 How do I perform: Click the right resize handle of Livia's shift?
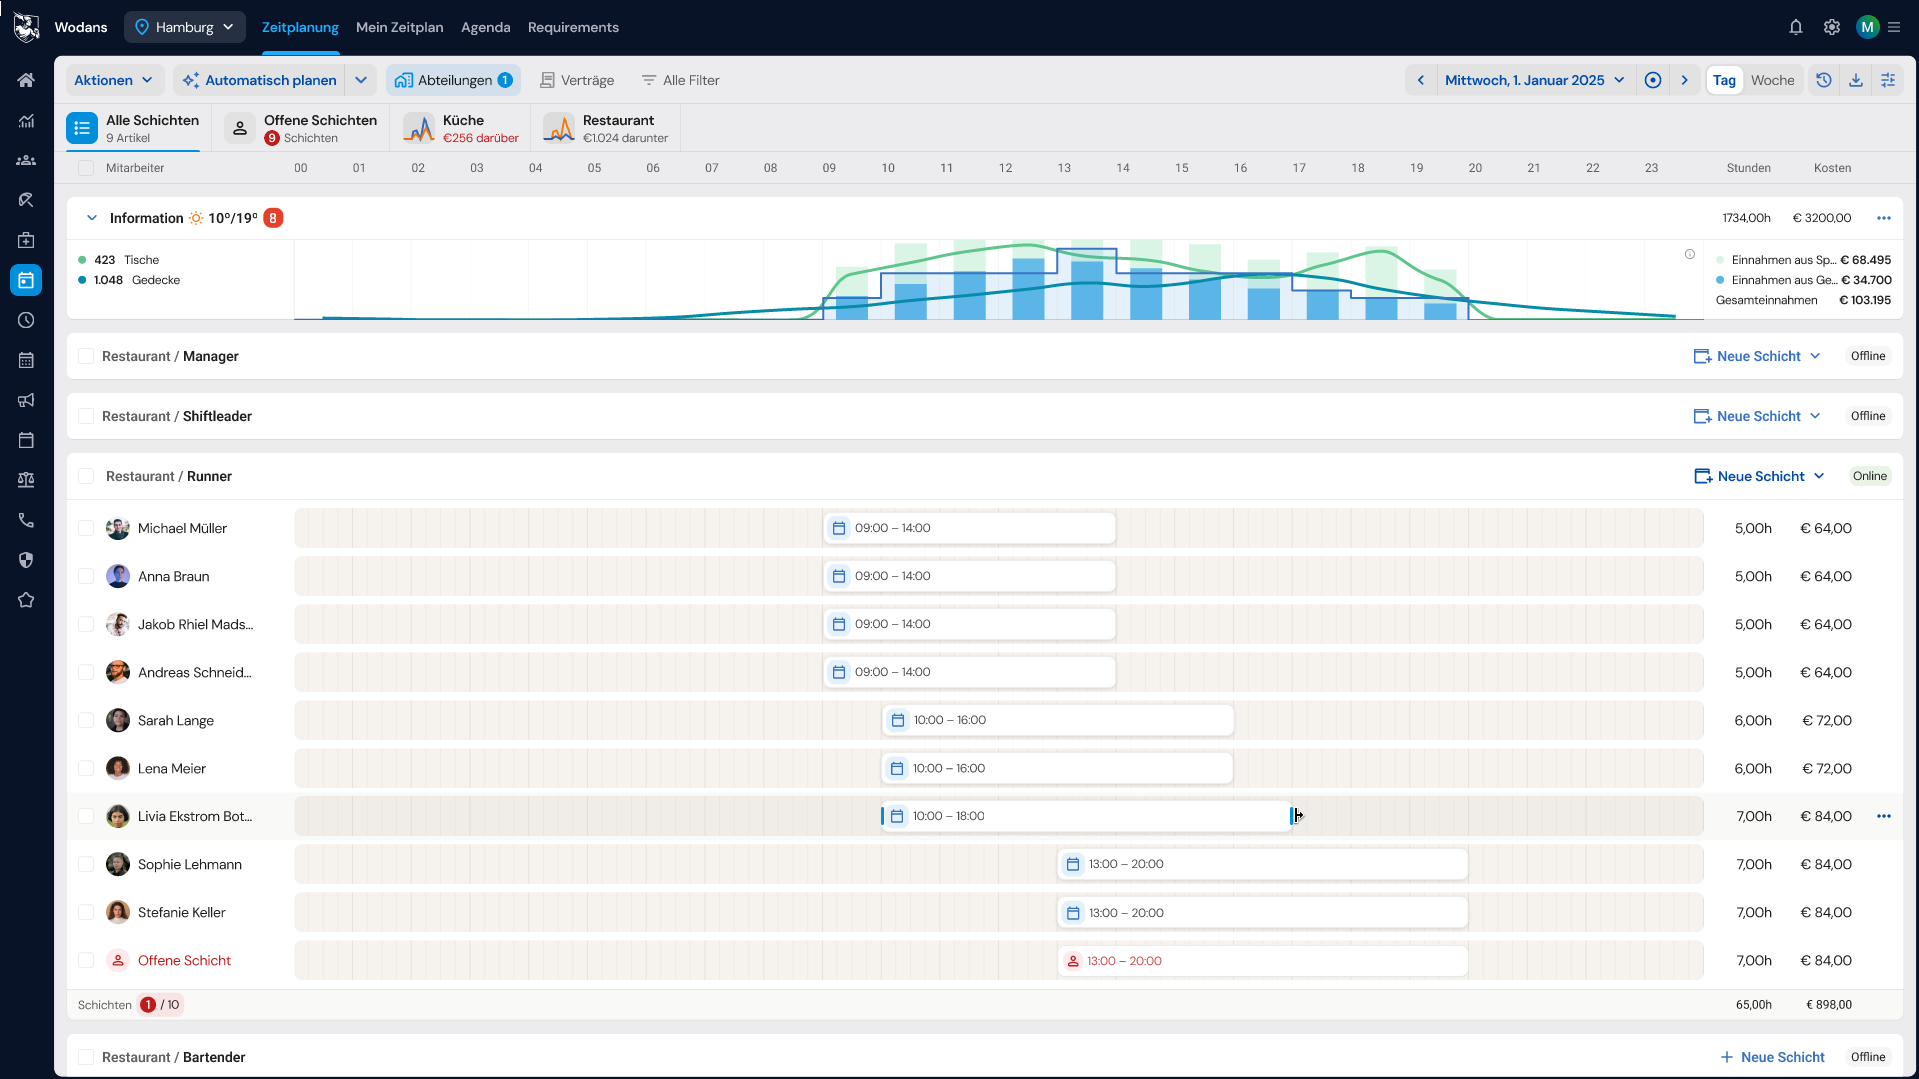click(x=1292, y=816)
